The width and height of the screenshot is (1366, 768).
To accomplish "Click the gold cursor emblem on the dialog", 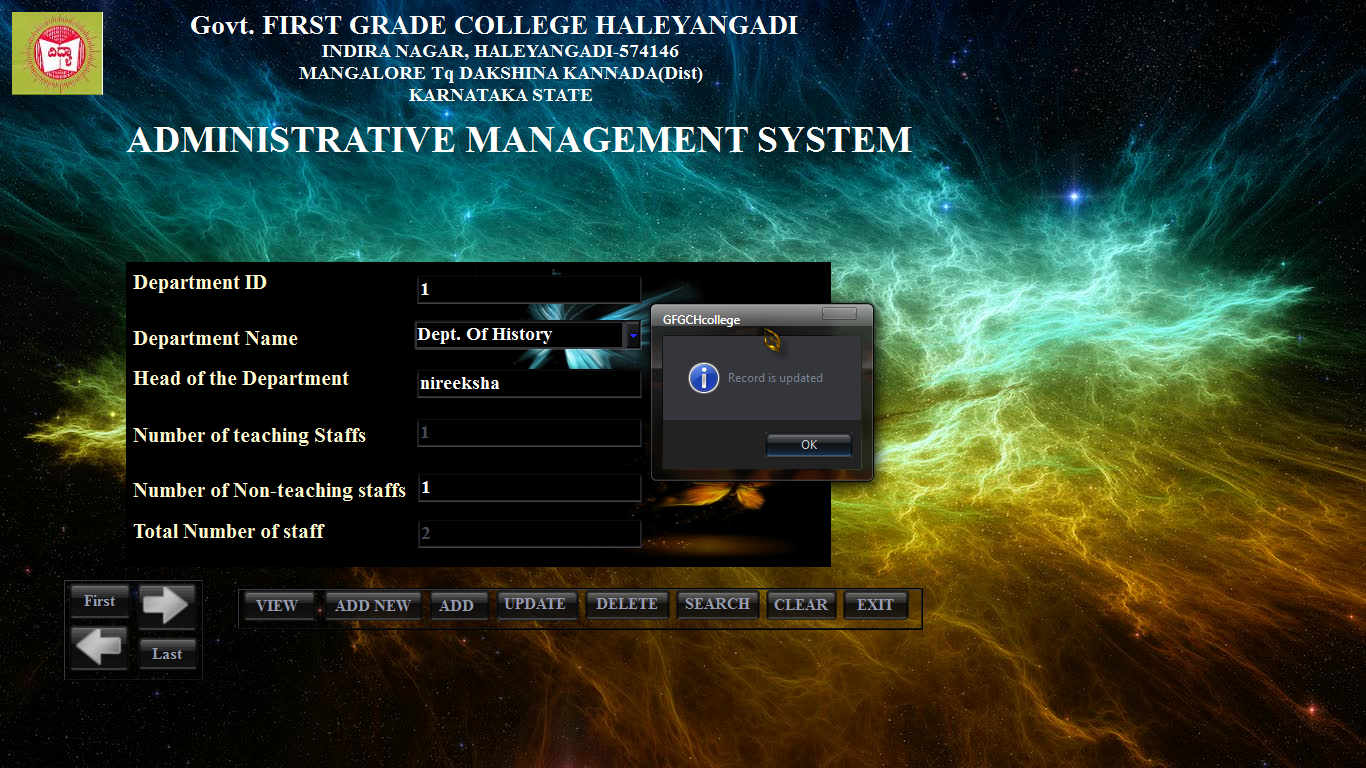I will tap(773, 340).
